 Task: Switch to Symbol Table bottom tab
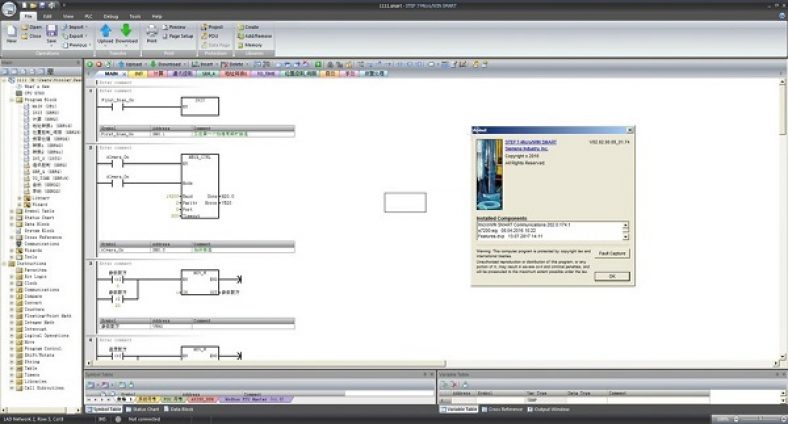click(104, 409)
